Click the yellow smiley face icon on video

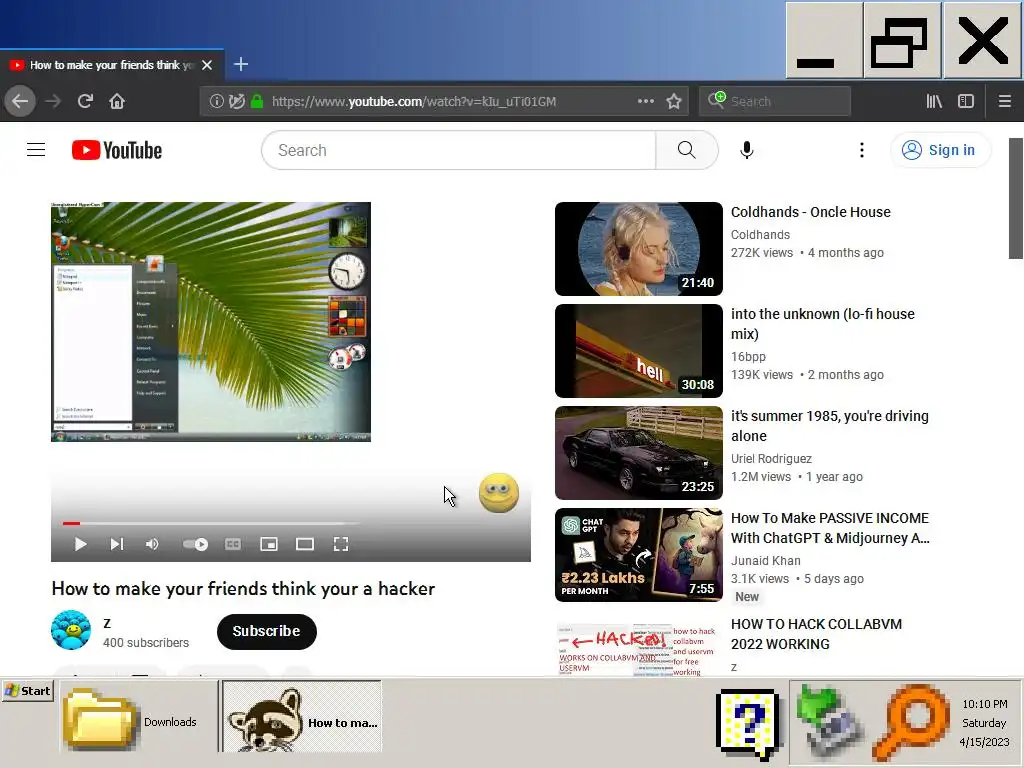[x=498, y=493]
